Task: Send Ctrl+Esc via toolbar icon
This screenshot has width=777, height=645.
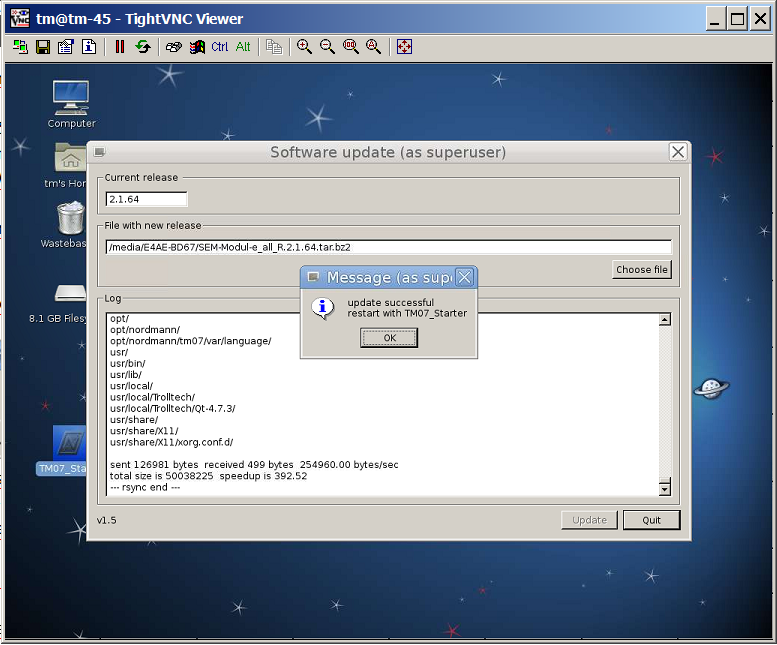Action: (x=197, y=47)
